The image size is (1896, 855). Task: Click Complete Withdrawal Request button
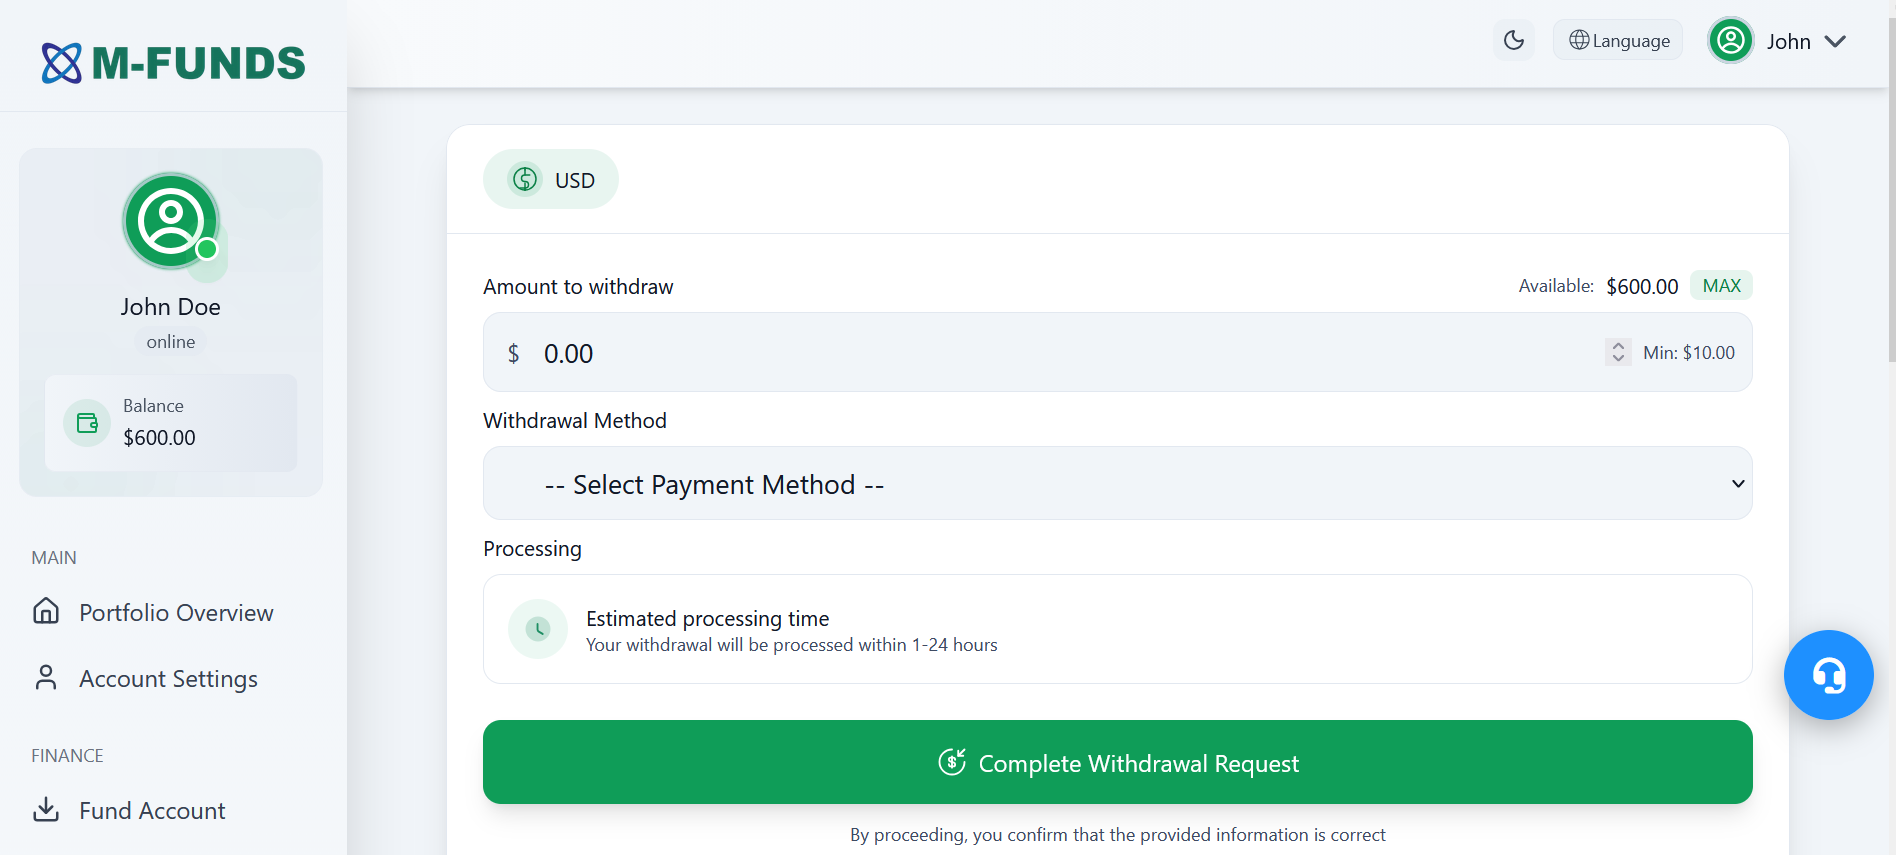point(1118,762)
